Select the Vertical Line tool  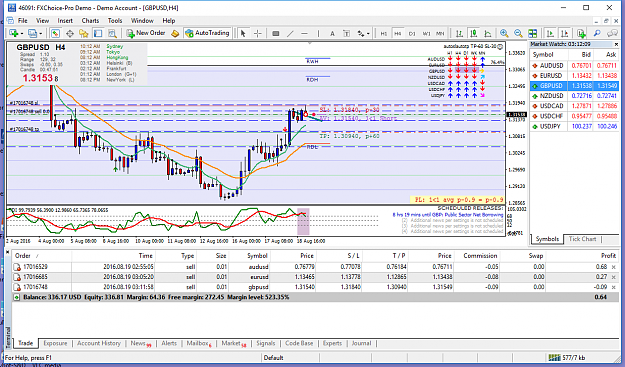(x=318, y=33)
